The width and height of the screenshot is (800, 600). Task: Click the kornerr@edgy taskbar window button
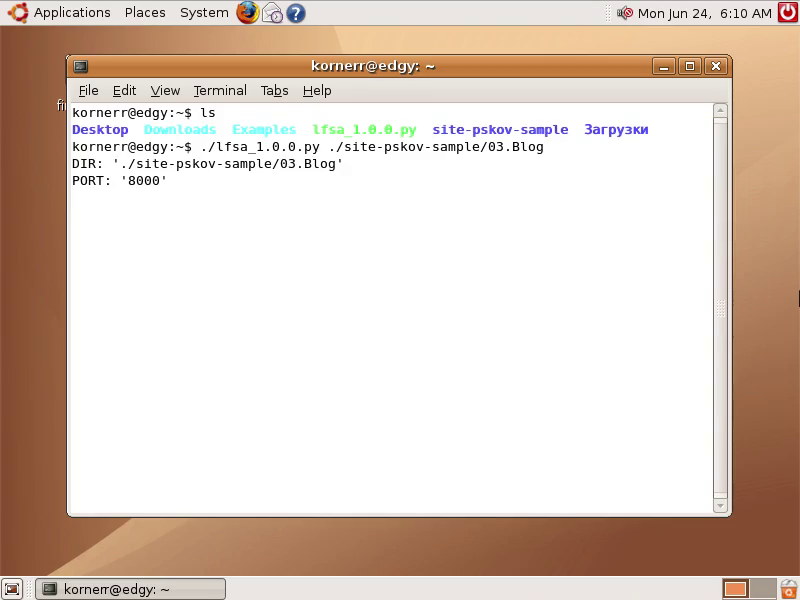pyautogui.click(x=130, y=589)
